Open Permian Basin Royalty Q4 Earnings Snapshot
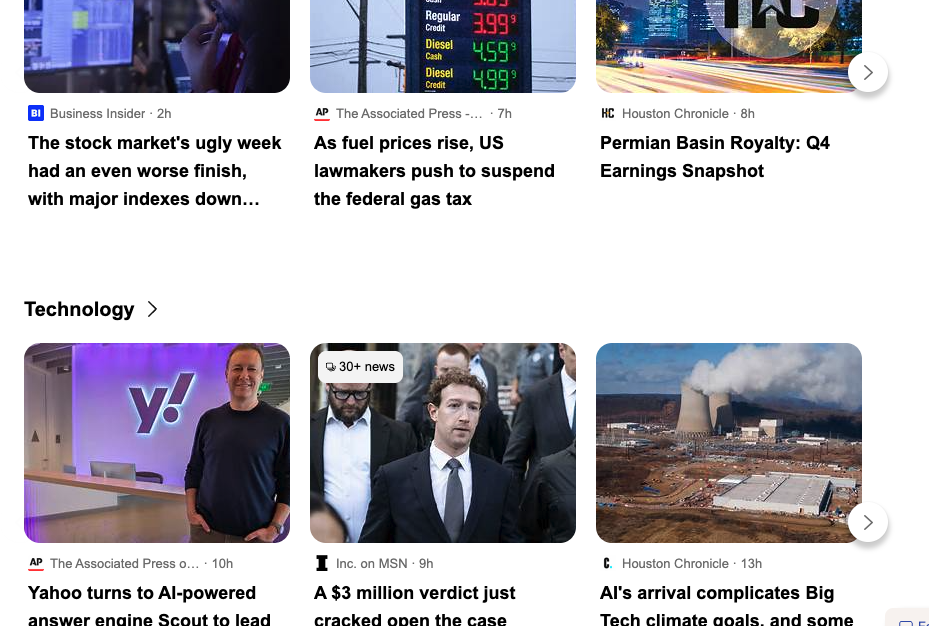The width and height of the screenshot is (929, 626). point(715,157)
